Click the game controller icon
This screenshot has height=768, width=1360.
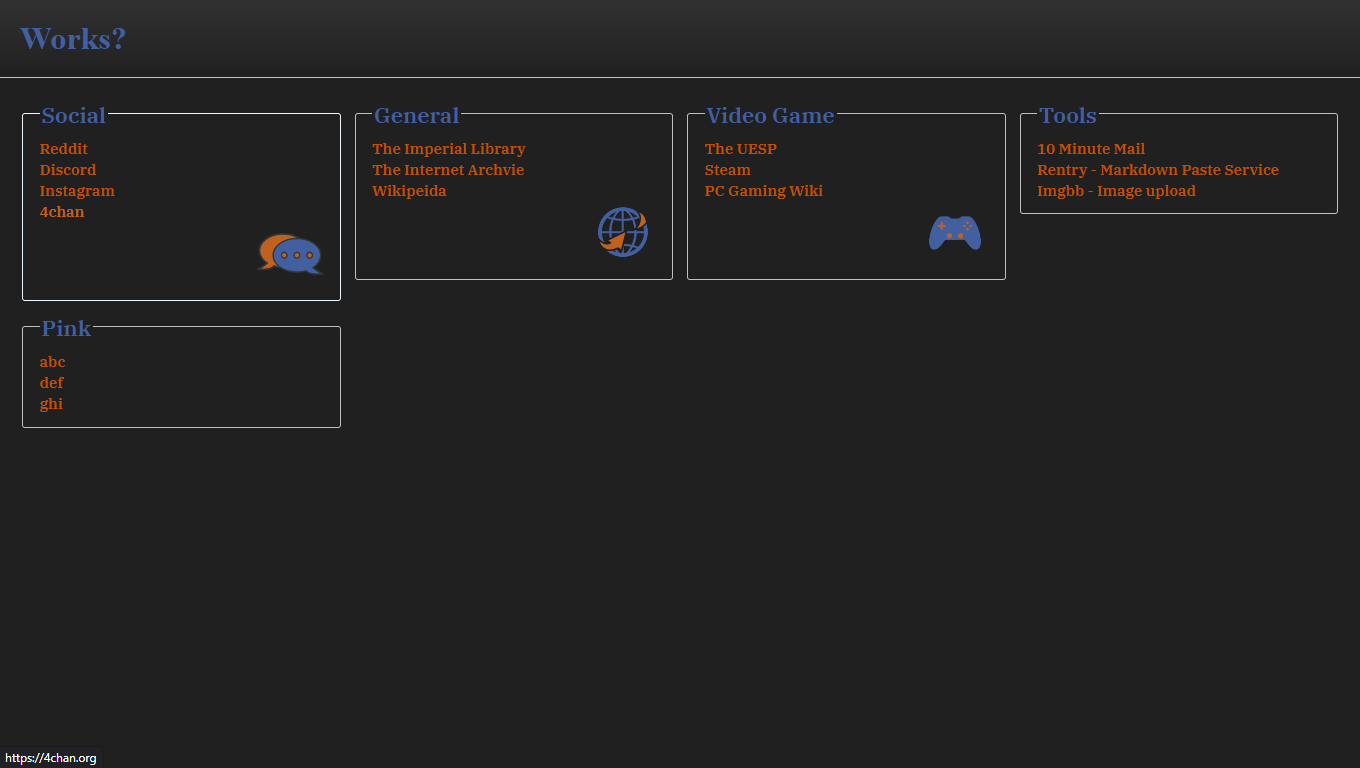click(955, 233)
